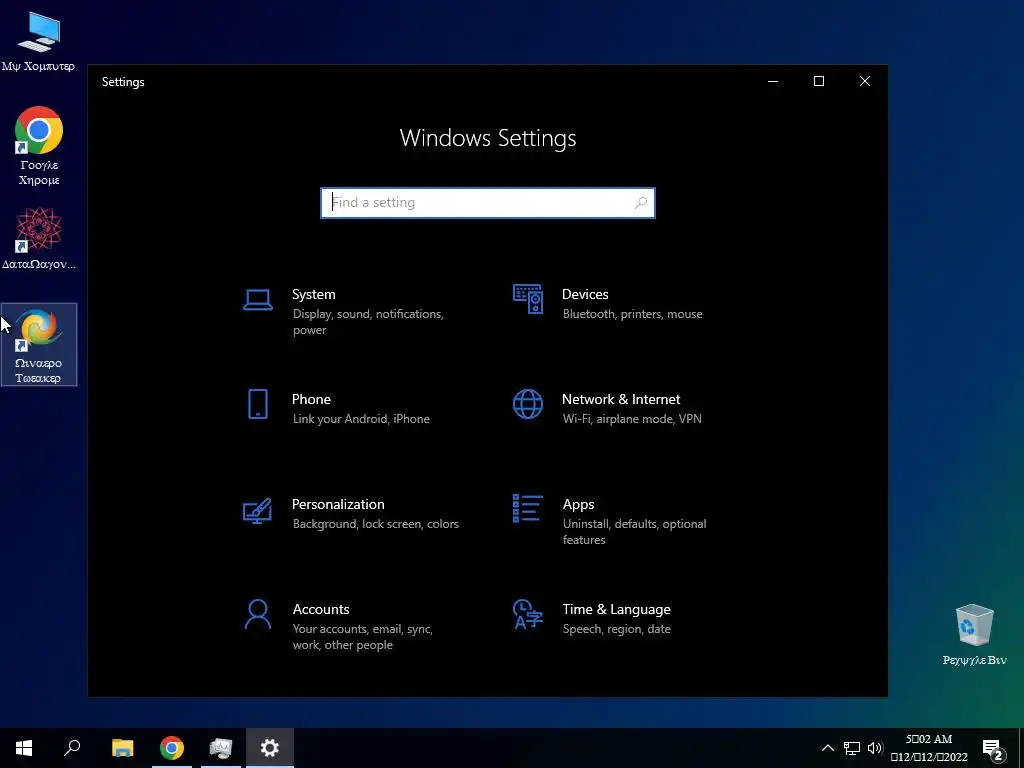This screenshot has width=1024, height=768.
Task: Show hidden system tray icons
Action: tap(827, 748)
